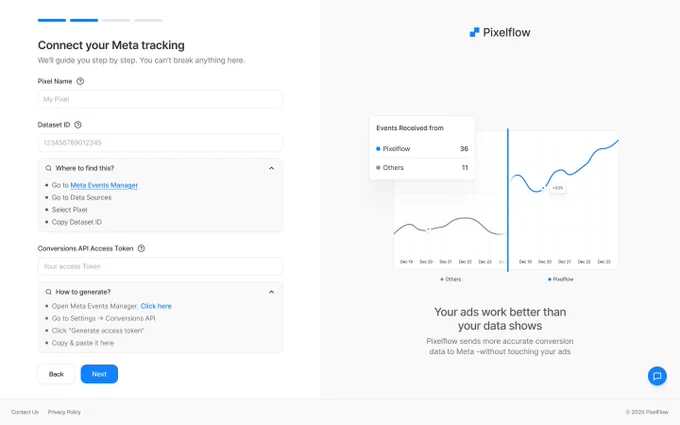
Task: Collapse the Where to find this section
Action: (271, 168)
